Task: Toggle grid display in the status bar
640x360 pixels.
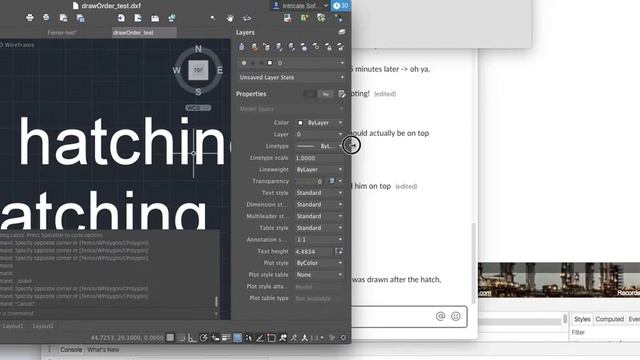Action: (x=170, y=338)
